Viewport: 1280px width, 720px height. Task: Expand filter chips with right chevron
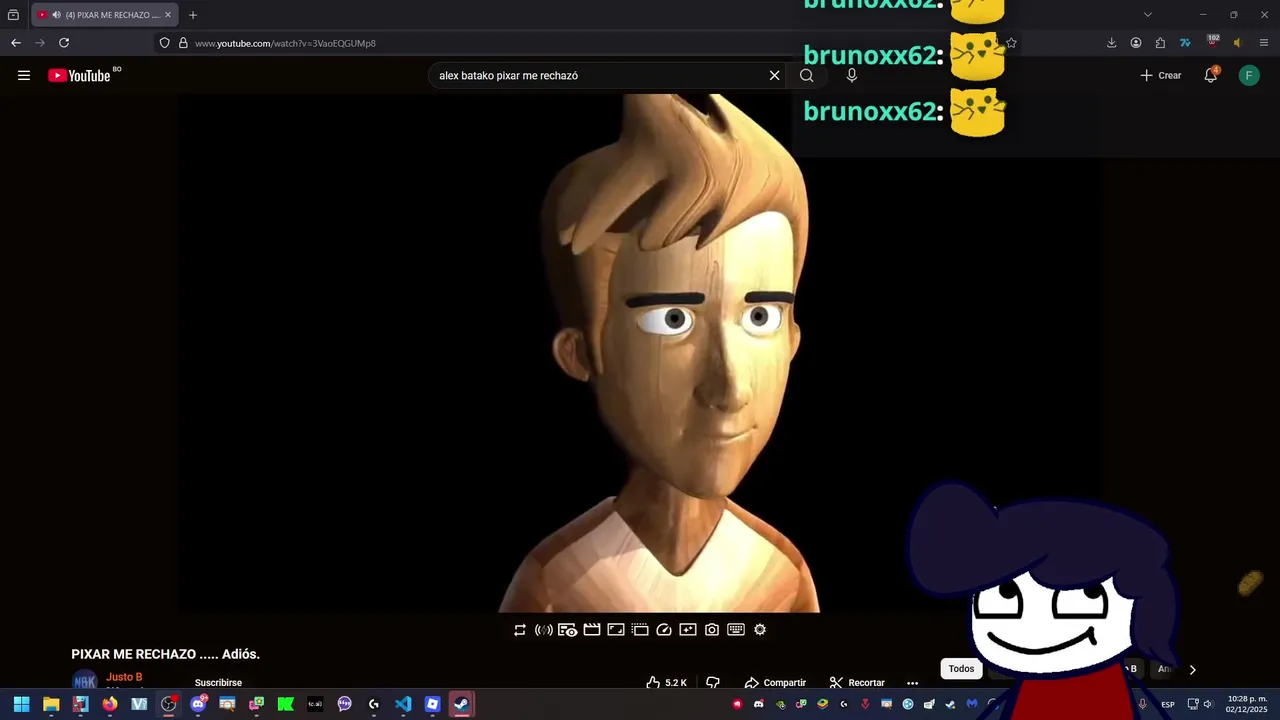tap(1192, 670)
